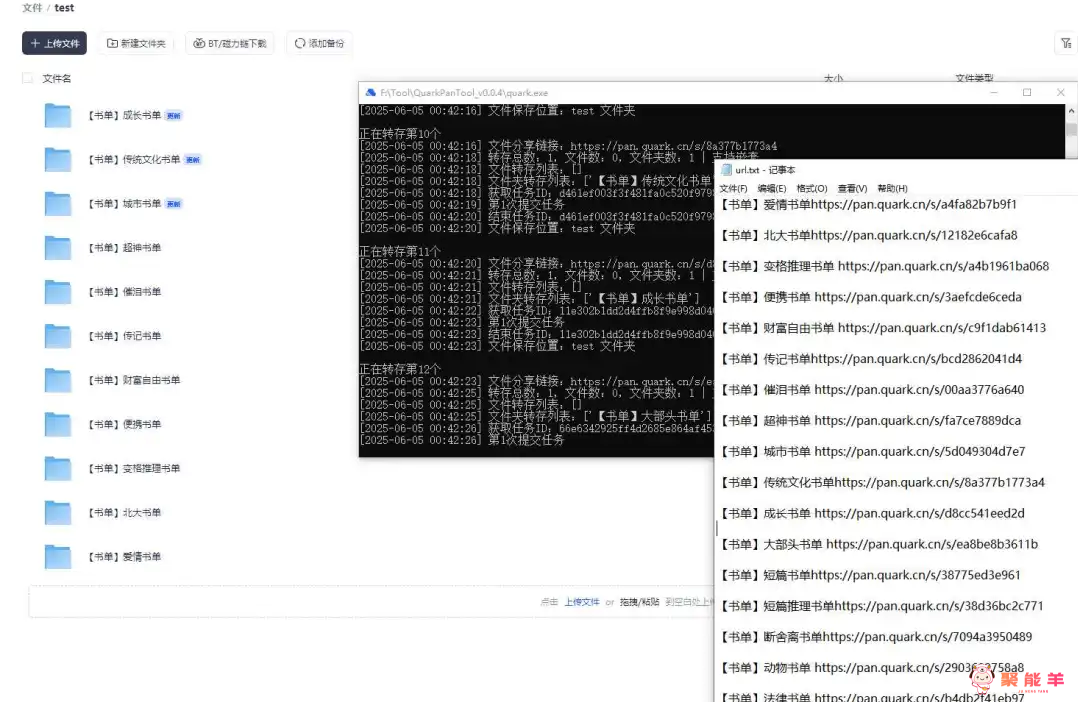Click the 变格推理书单 line in Notepad
Viewport: 1078px width, 702px height.
point(885,266)
